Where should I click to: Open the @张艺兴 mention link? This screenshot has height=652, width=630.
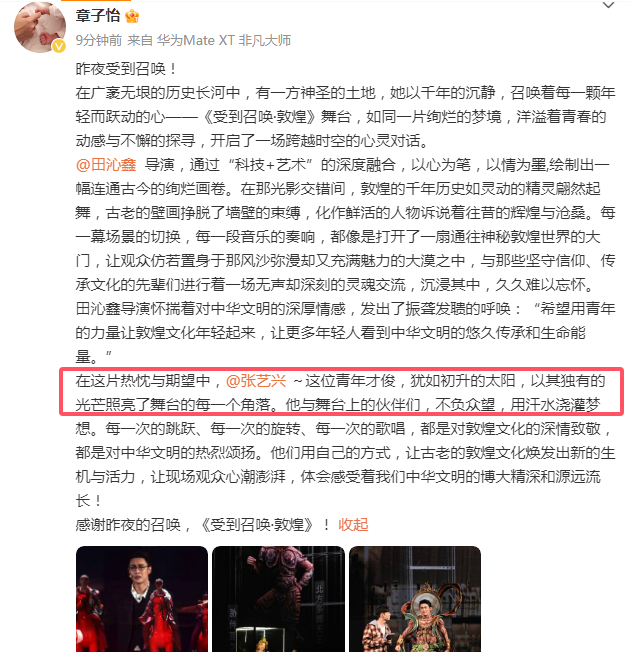(x=256, y=380)
